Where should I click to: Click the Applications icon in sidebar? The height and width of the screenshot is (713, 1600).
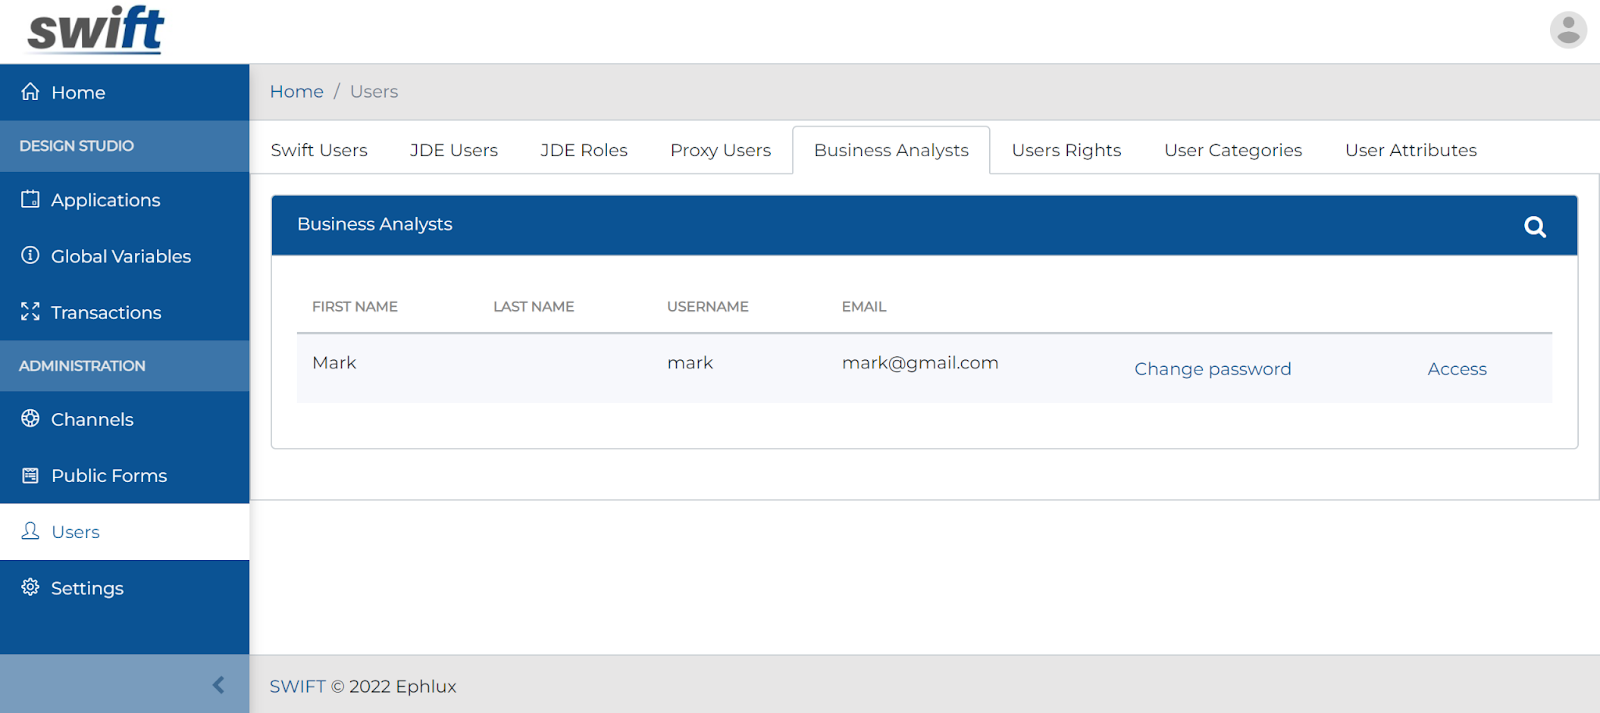click(x=30, y=199)
